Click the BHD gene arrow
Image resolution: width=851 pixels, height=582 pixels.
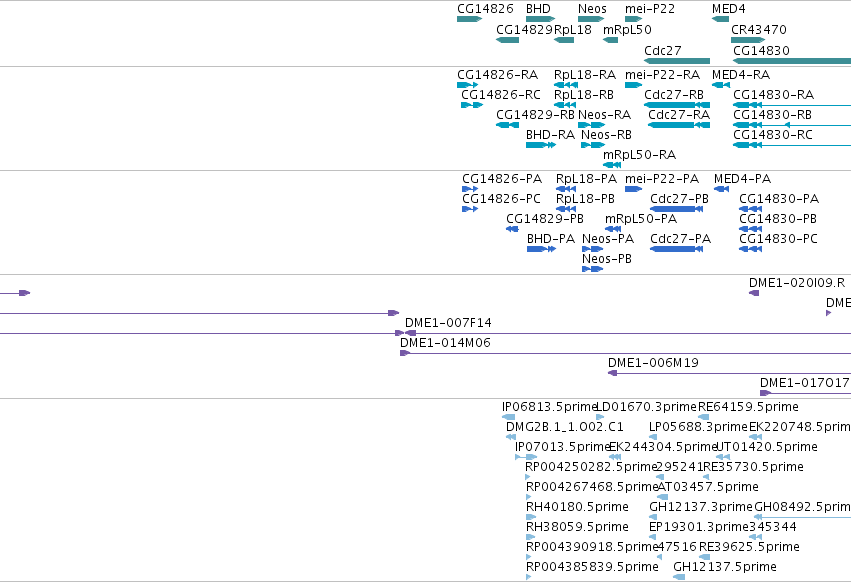click(541, 19)
